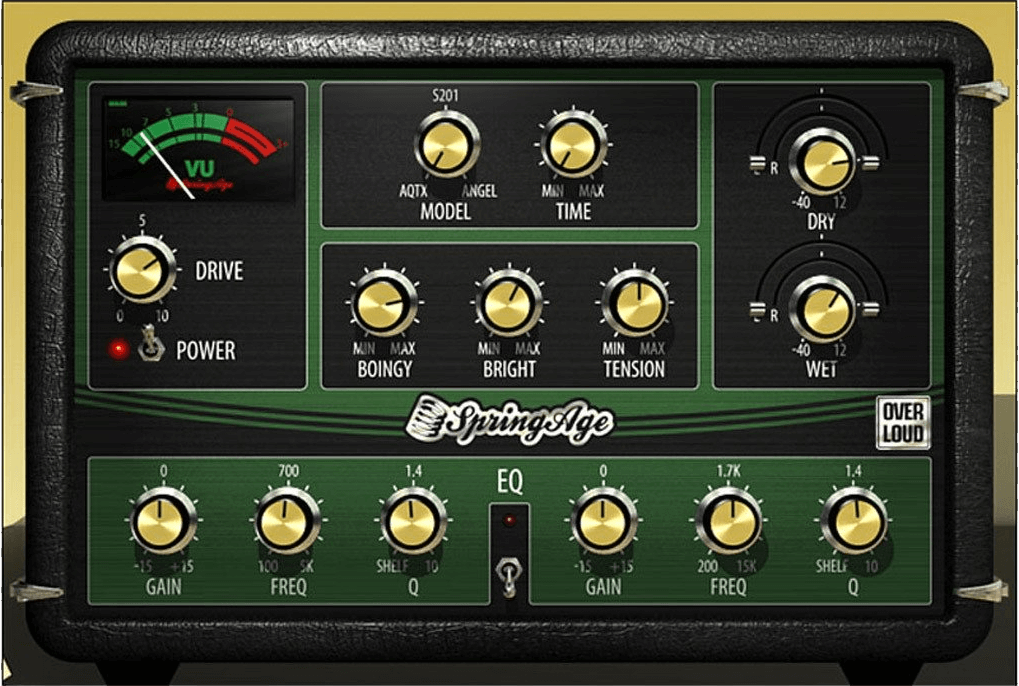Click the WET level knob
Viewport: 1019px width, 686px height.
(822, 309)
